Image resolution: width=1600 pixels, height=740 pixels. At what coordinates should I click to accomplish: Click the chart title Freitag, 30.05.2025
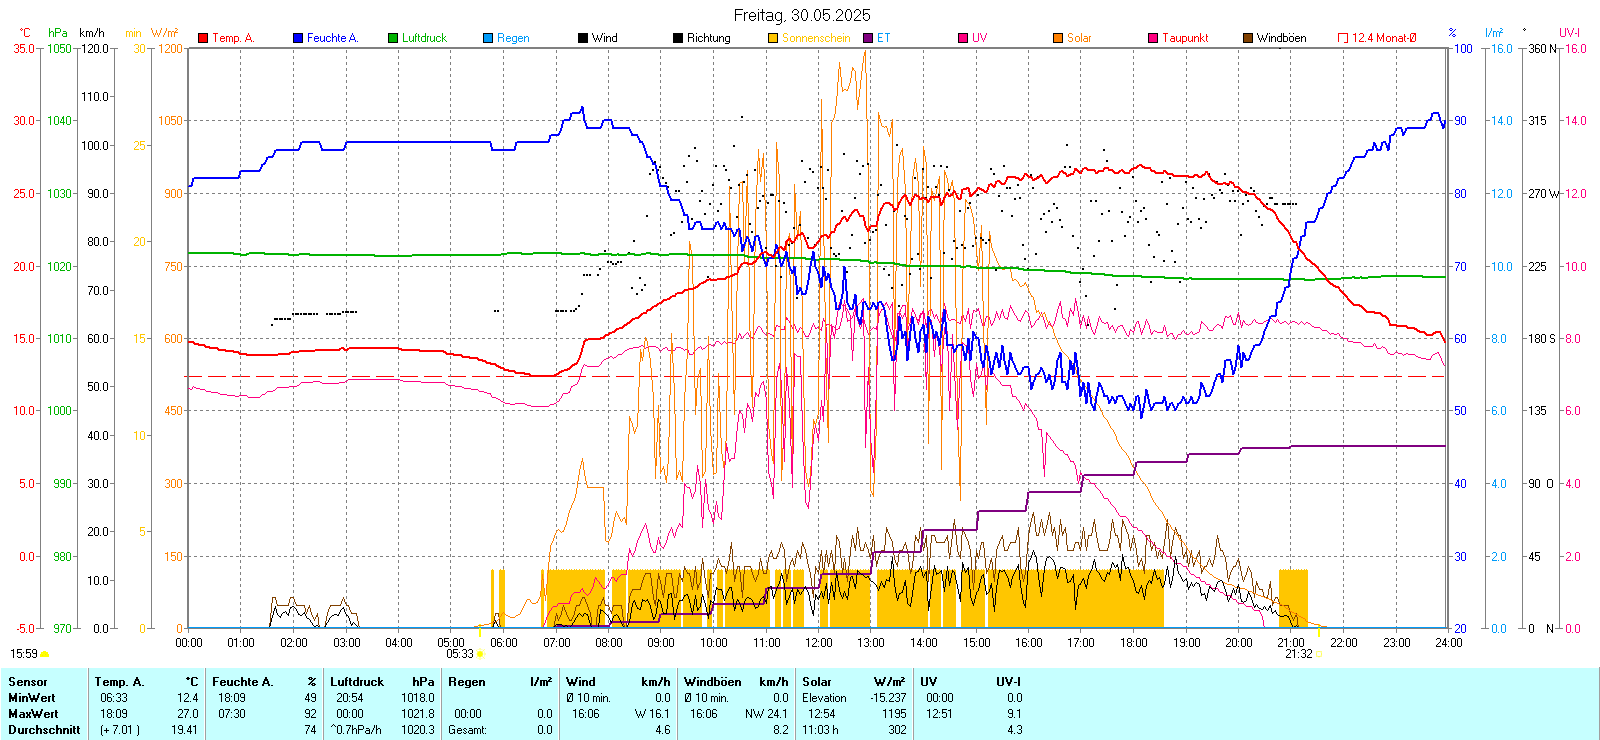tap(802, 15)
